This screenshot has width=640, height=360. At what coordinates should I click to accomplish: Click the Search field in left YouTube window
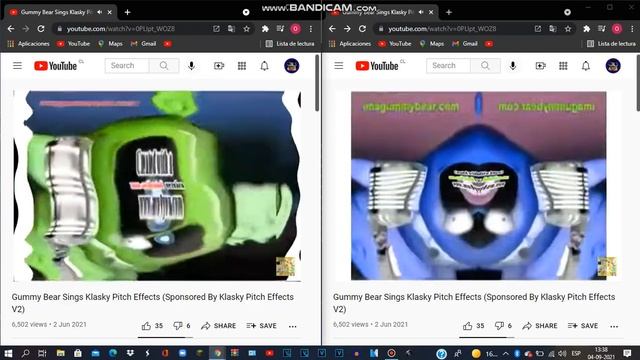[127, 66]
